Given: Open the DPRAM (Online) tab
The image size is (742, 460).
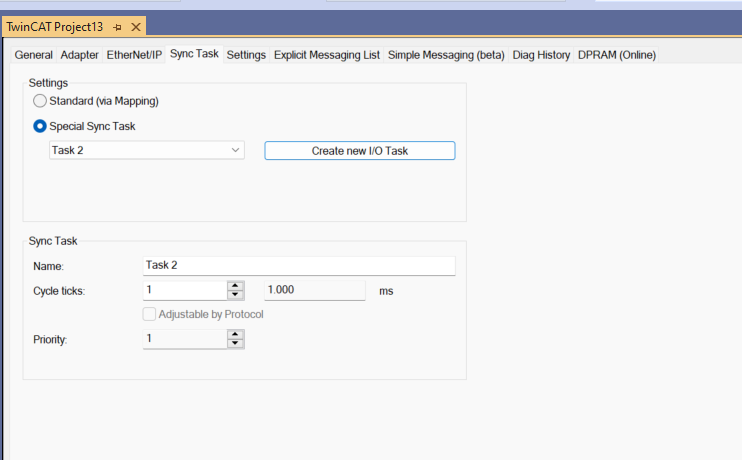Looking at the screenshot, I should pos(617,55).
